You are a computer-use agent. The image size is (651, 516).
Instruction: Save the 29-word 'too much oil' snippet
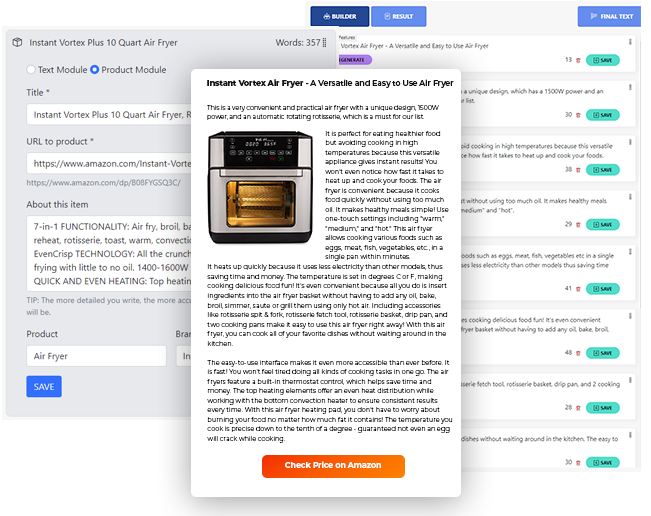click(x=602, y=225)
